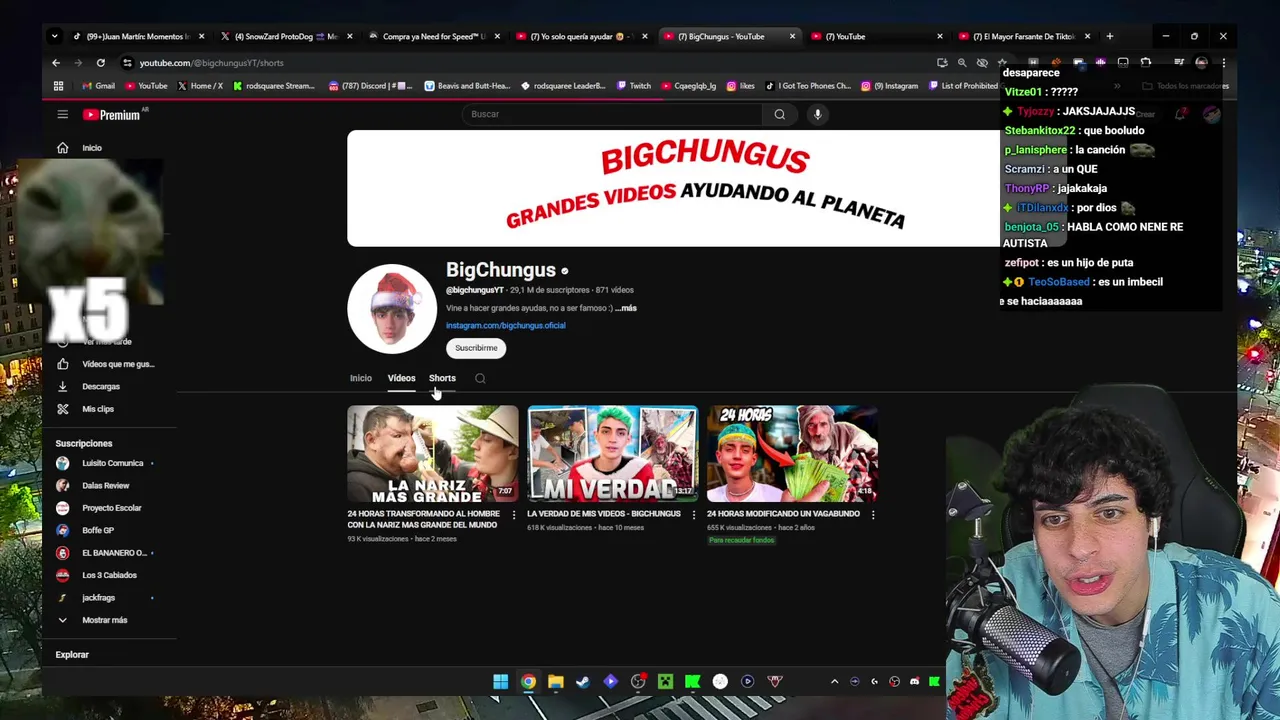Image resolution: width=1280 pixels, height=720 pixels.
Task: Open the Beavis and Butt-Head bookmark
Action: 467,86
